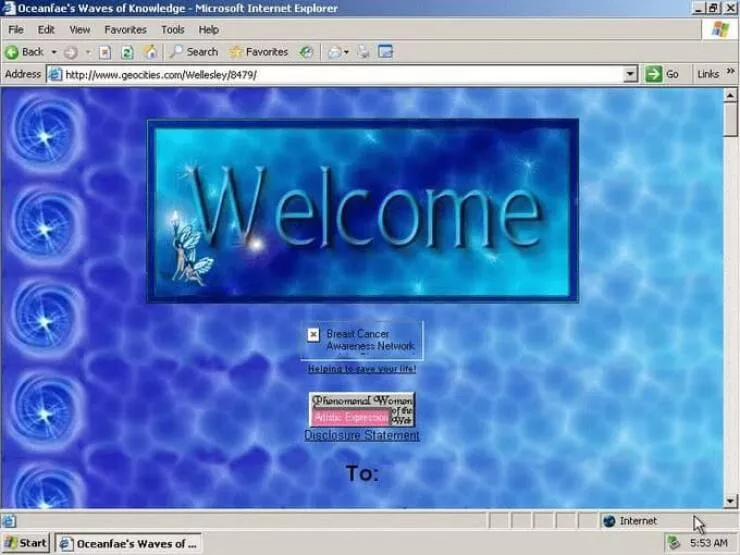The width and height of the screenshot is (740, 555).
Task: Go to the Home page icon
Action: (x=150, y=52)
